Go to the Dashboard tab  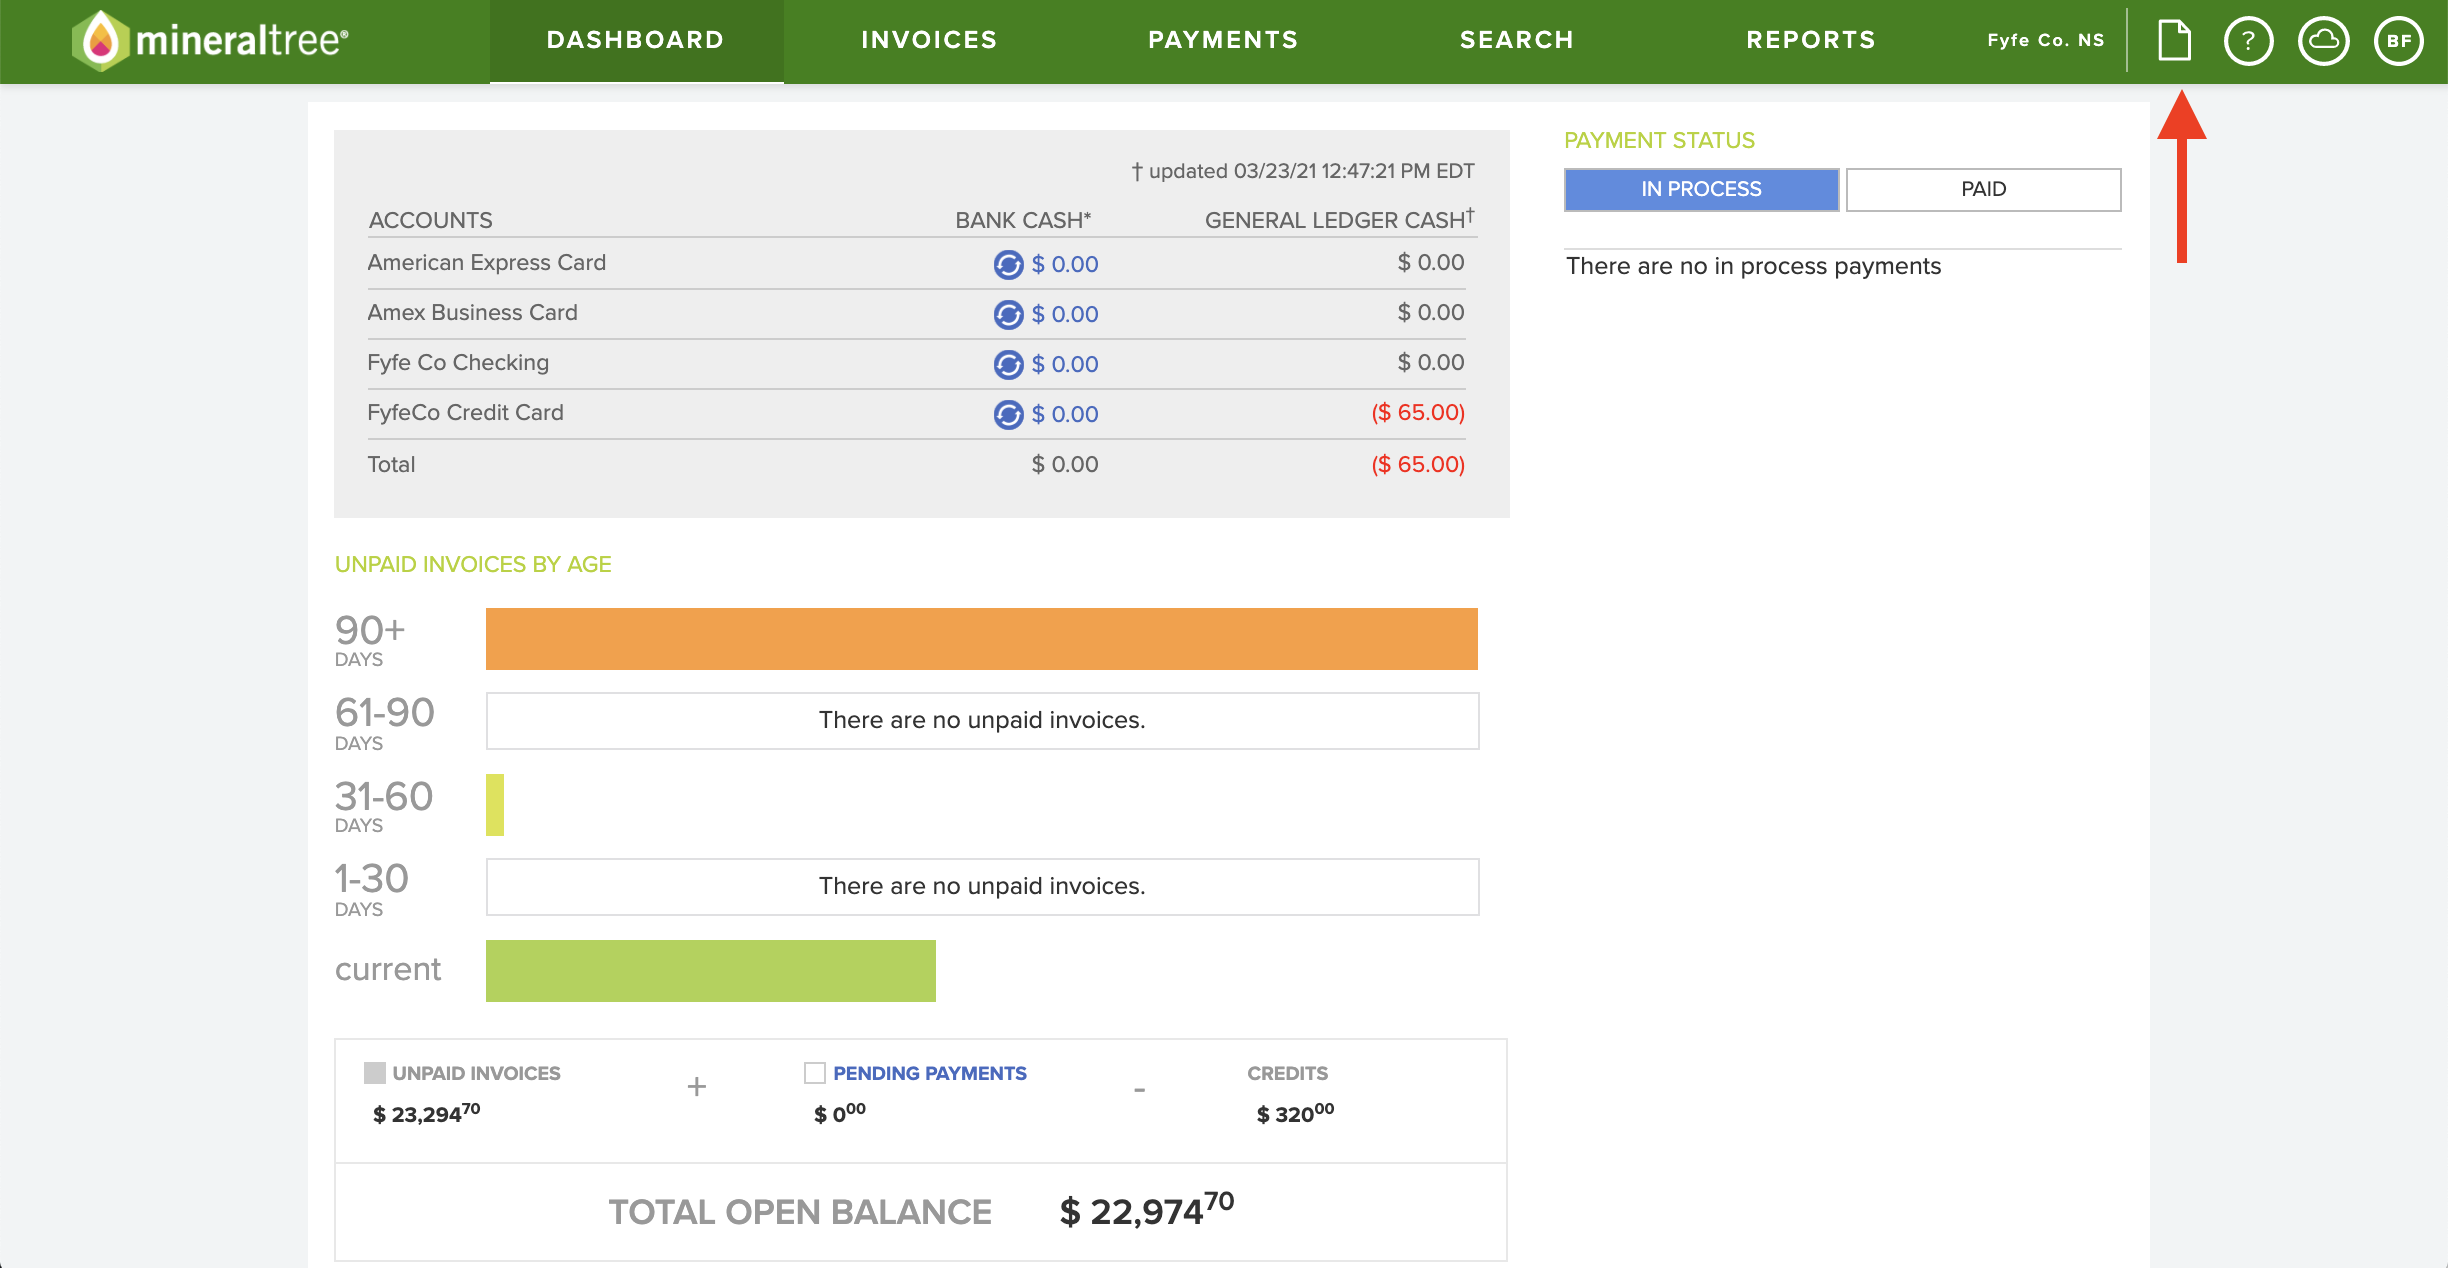(x=636, y=40)
